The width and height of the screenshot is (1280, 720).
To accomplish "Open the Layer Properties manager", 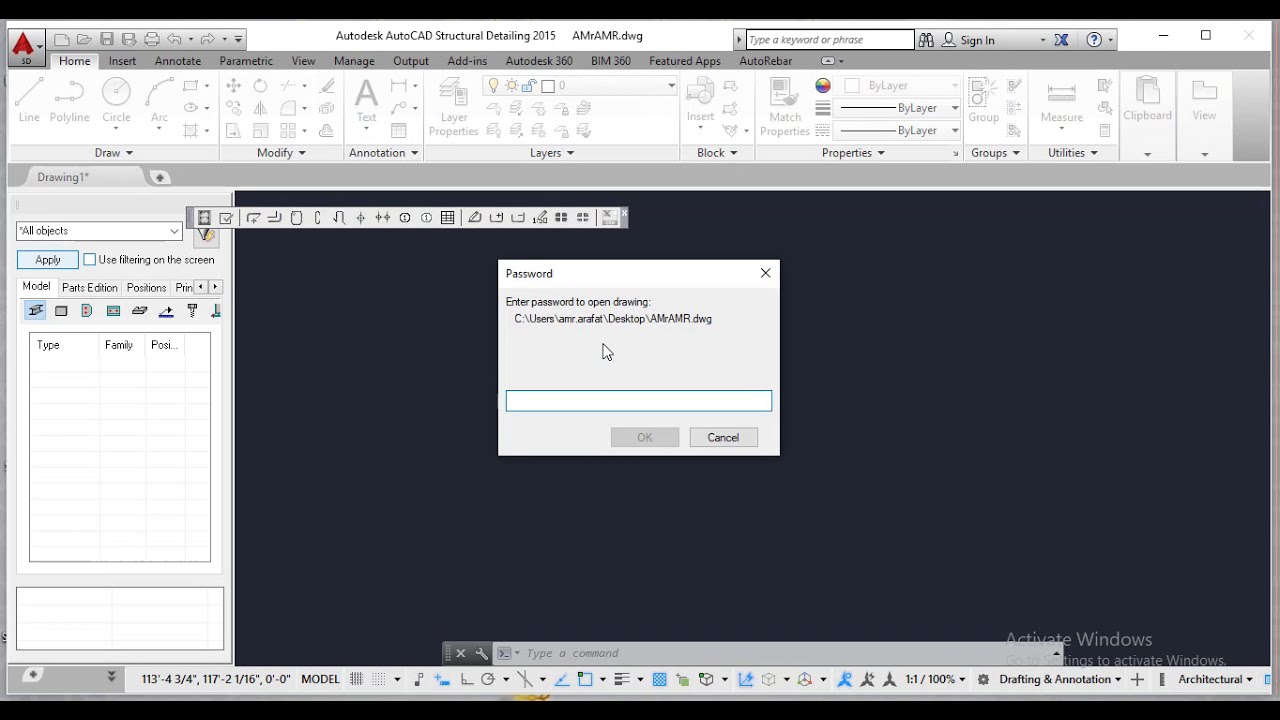I will [x=454, y=108].
